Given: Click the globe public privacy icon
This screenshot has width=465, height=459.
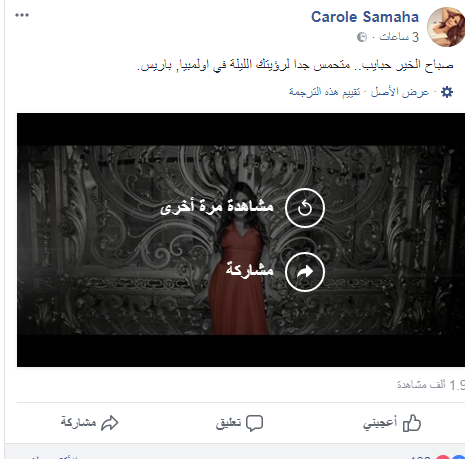Looking at the screenshot, I should [362, 37].
